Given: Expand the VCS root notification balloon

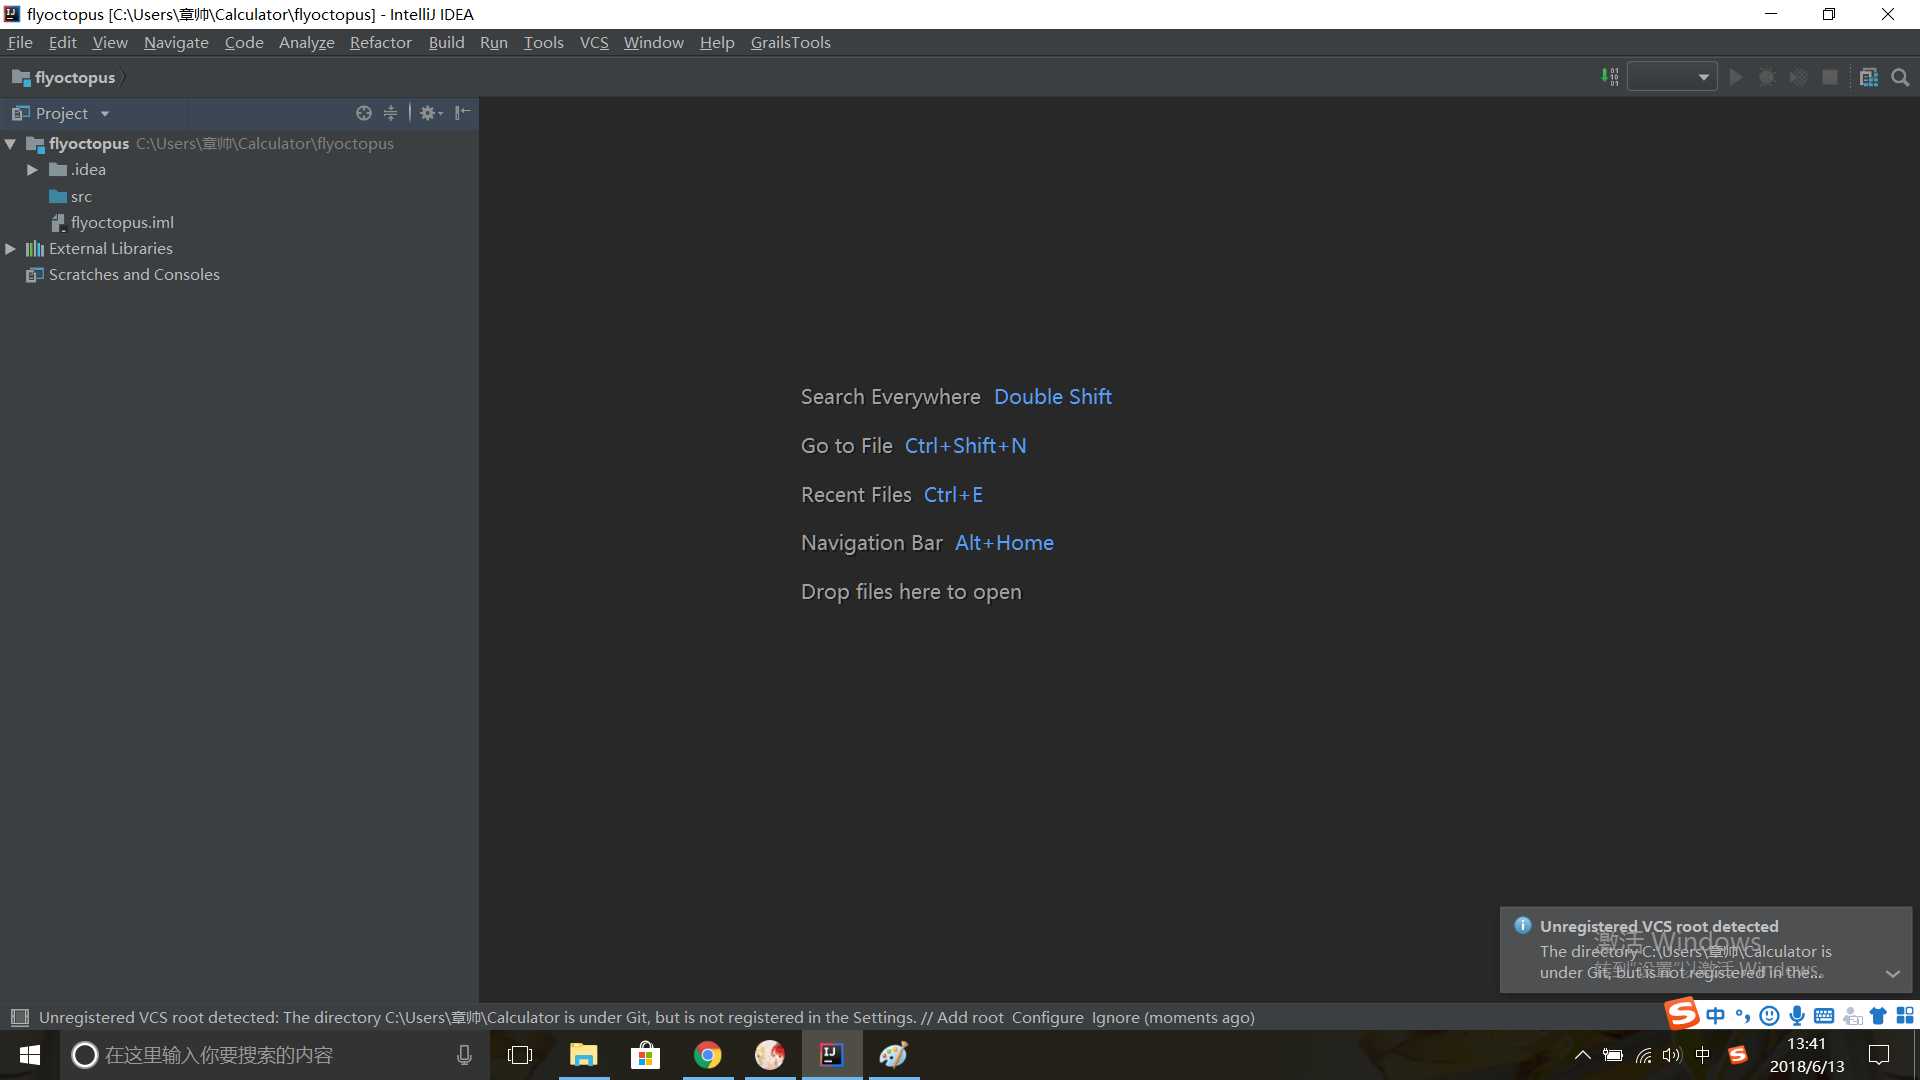Looking at the screenshot, I should [x=1892, y=973].
